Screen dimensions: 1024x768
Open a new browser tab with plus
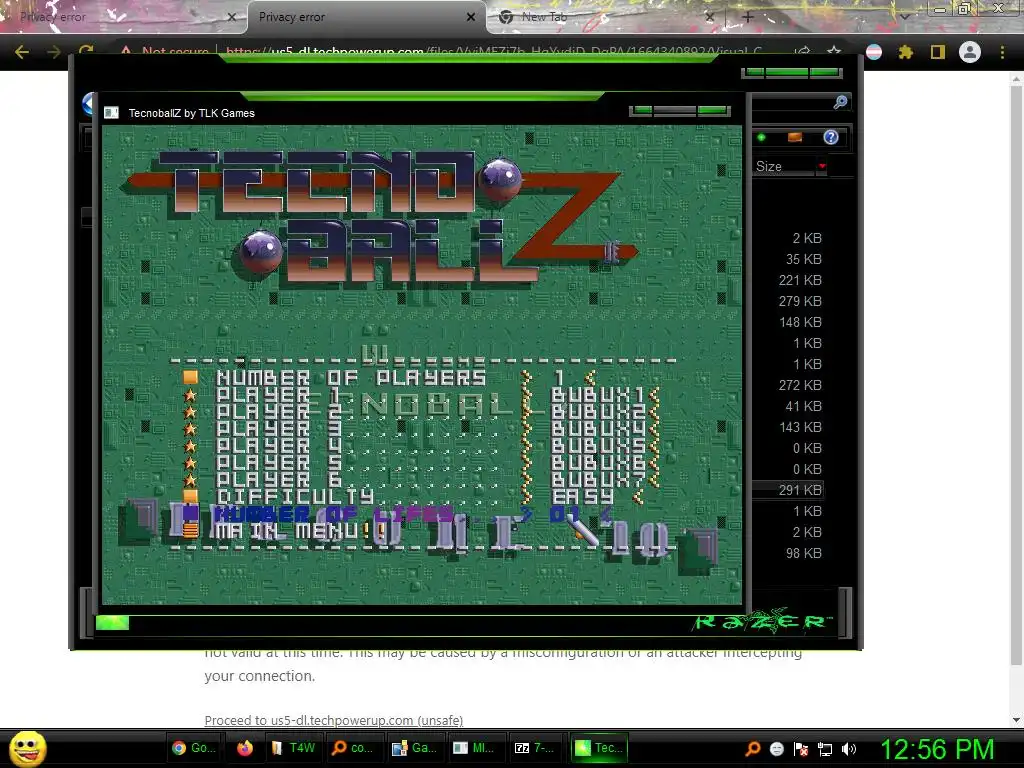click(748, 17)
